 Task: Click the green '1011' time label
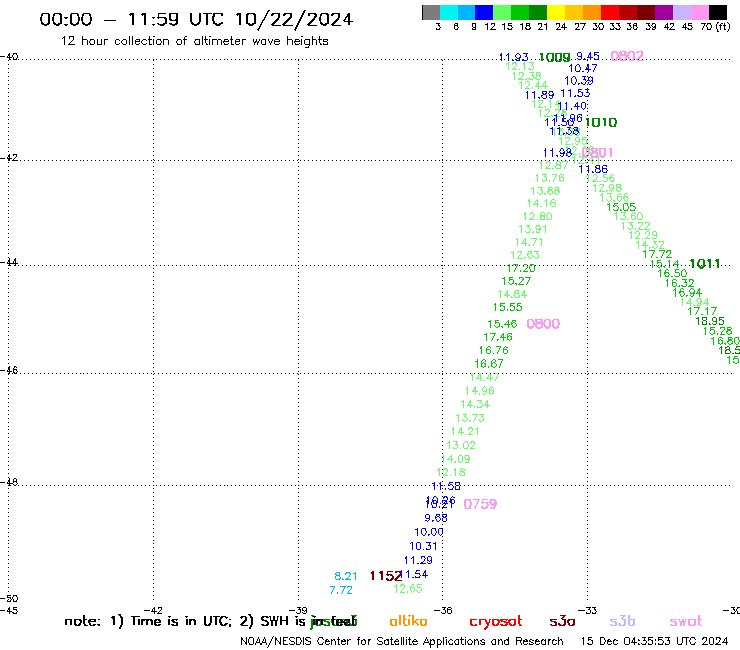[x=705, y=264]
